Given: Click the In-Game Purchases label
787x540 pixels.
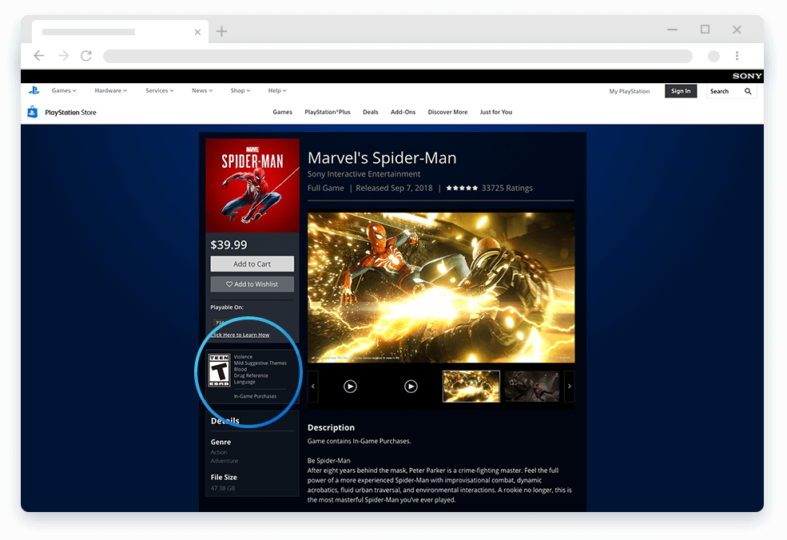Looking at the screenshot, I should click(x=255, y=396).
